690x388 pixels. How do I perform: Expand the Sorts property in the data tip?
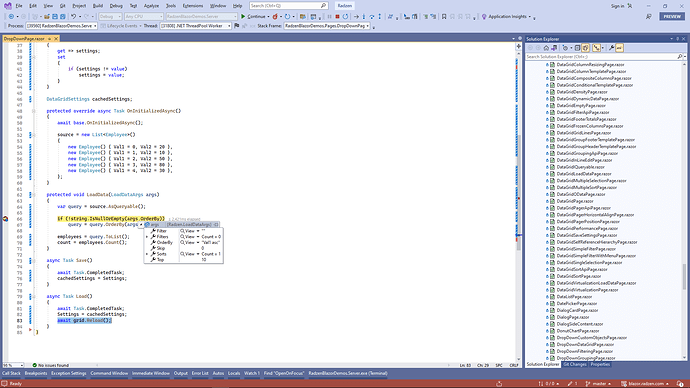147,254
